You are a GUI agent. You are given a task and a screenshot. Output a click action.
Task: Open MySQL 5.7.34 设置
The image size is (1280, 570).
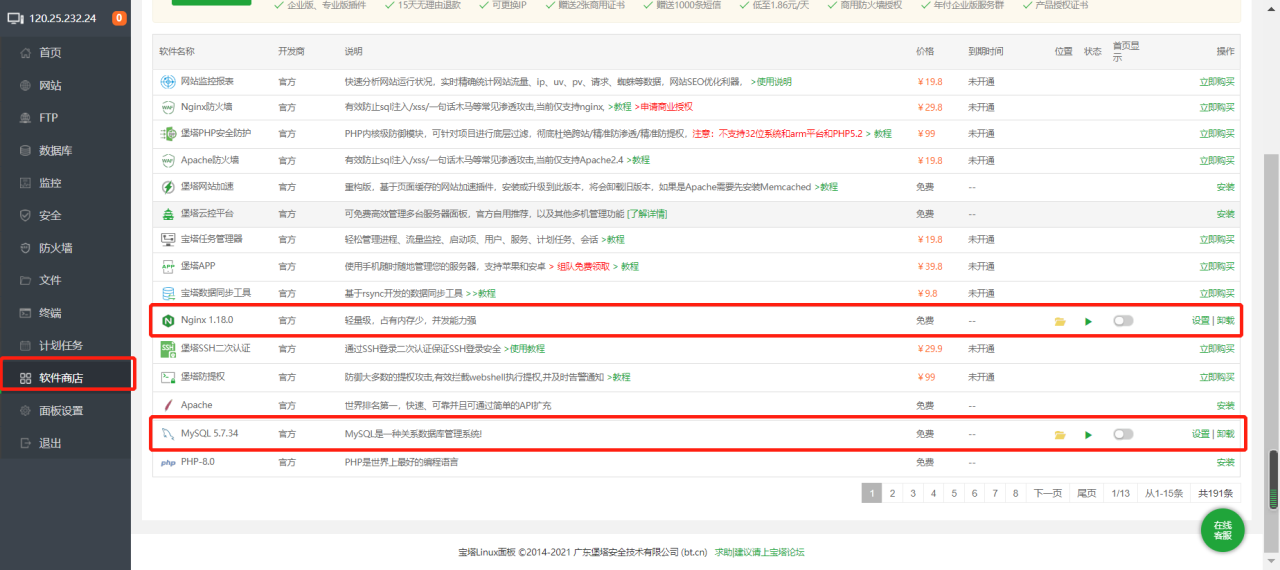tap(1200, 434)
